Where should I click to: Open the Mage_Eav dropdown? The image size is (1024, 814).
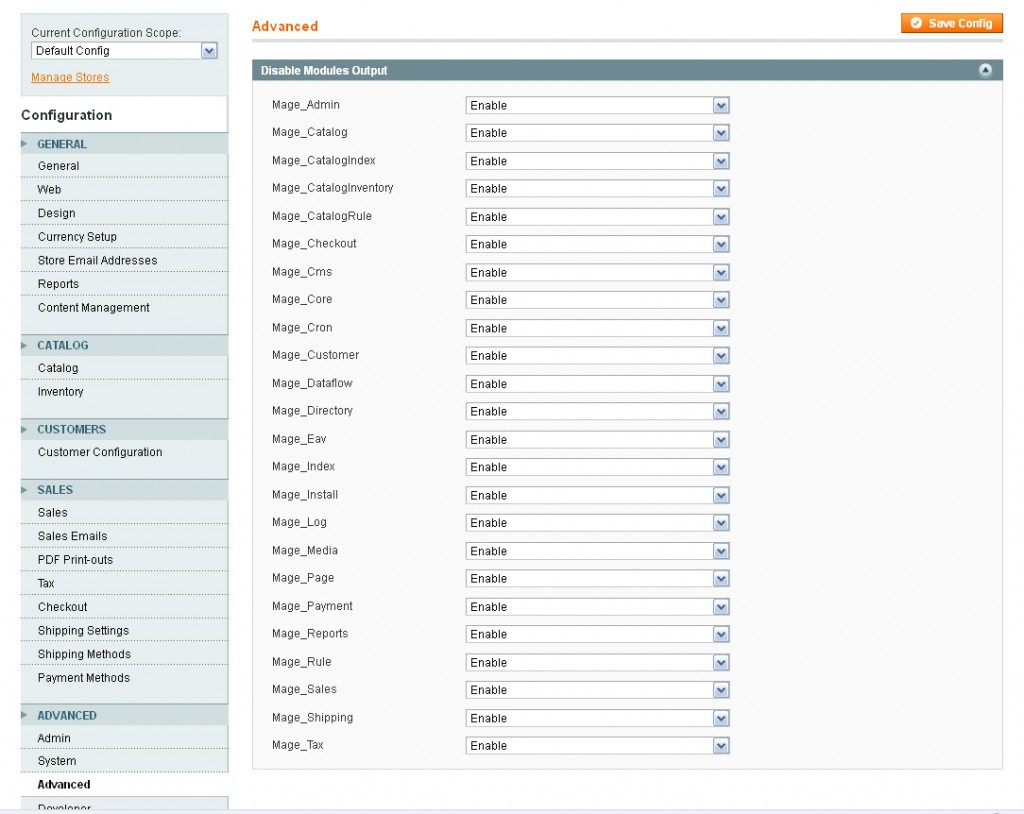click(597, 440)
